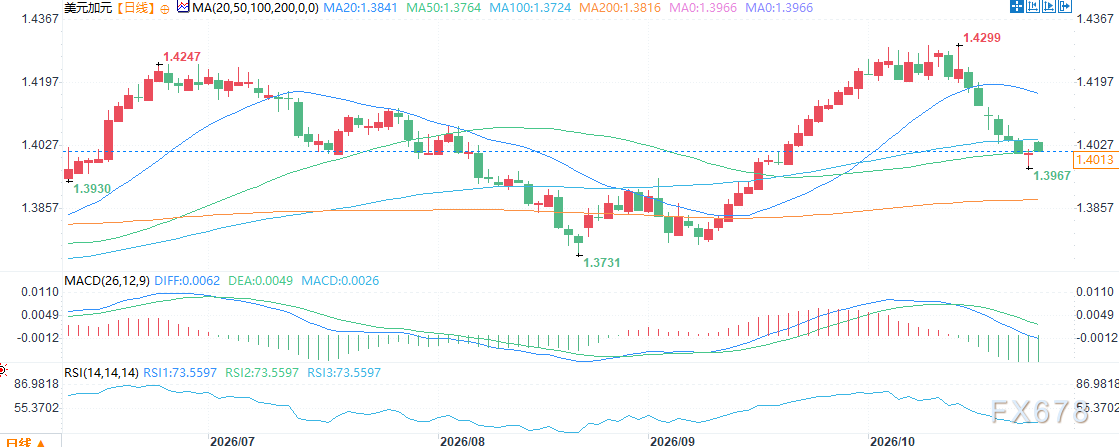Click the 1.4299 high price label
This screenshot has height=447, width=1119.
pyautogui.click(x=981, y=37)
